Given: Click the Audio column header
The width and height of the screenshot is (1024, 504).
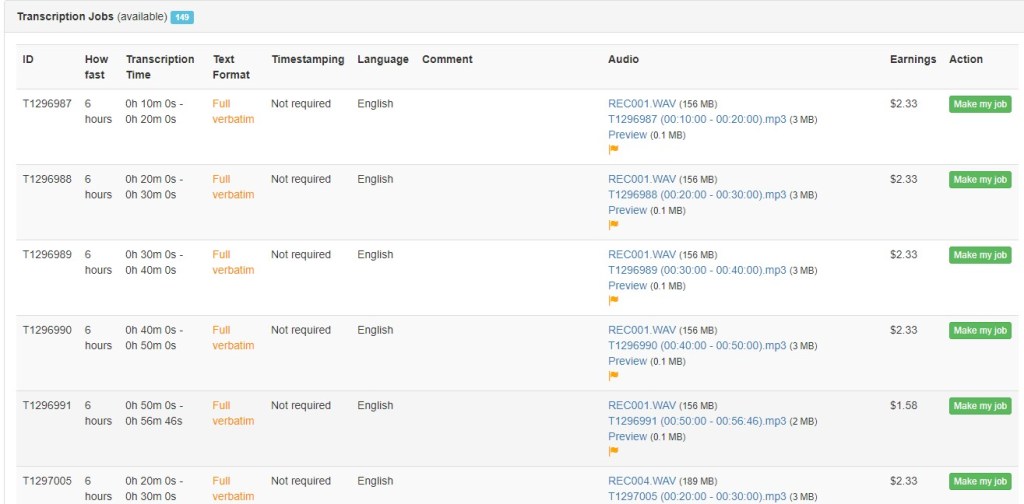Looking at the screenshot, I should (x=623, y=59).
